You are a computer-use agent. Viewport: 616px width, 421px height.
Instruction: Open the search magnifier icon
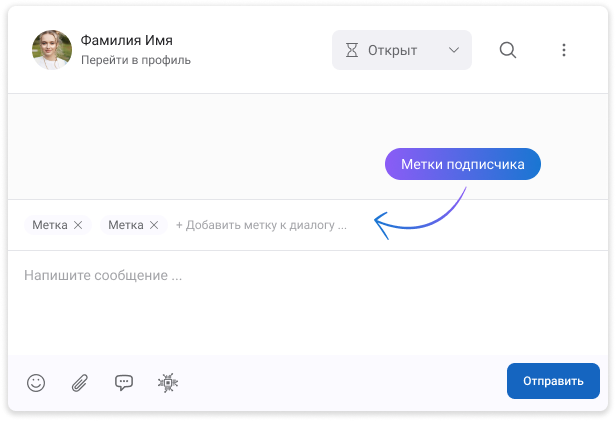click(508, 50)
